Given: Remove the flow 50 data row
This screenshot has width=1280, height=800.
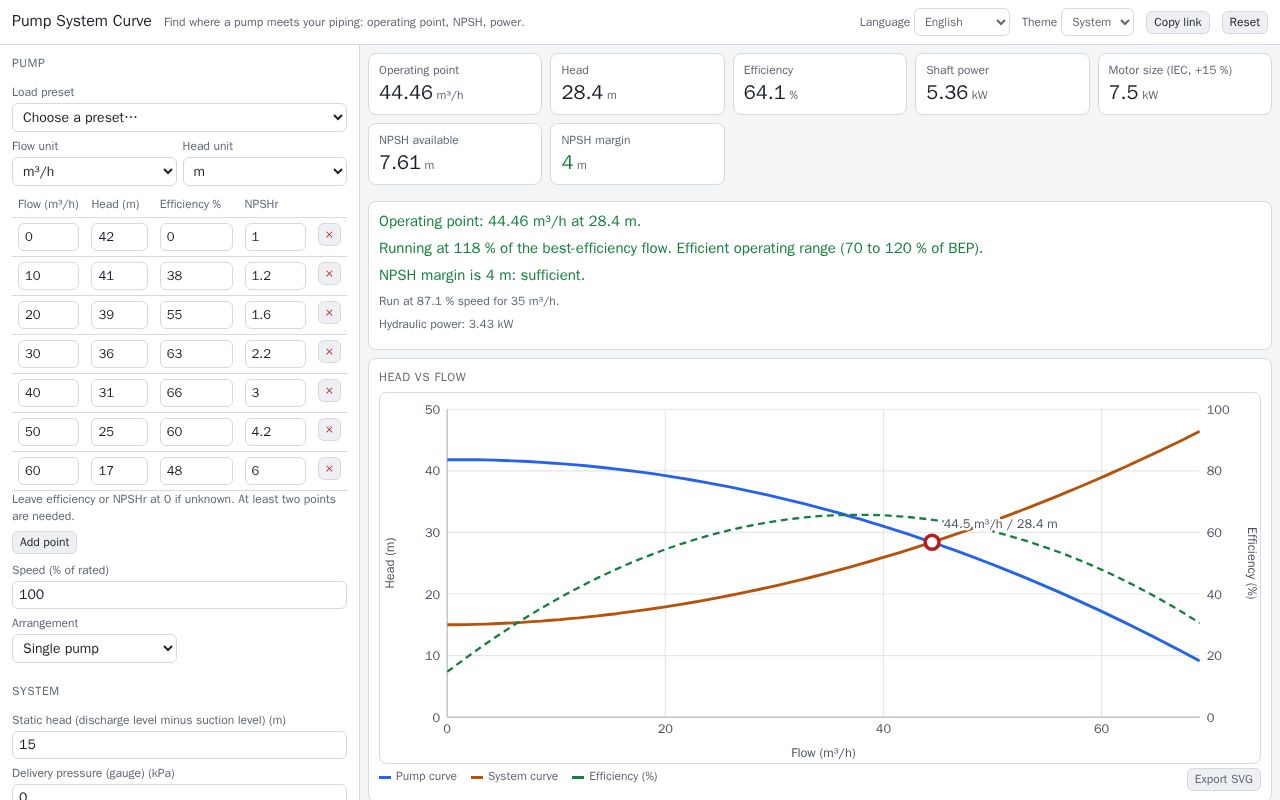Looking at the screenshot, I should click(x=329, y=430).
